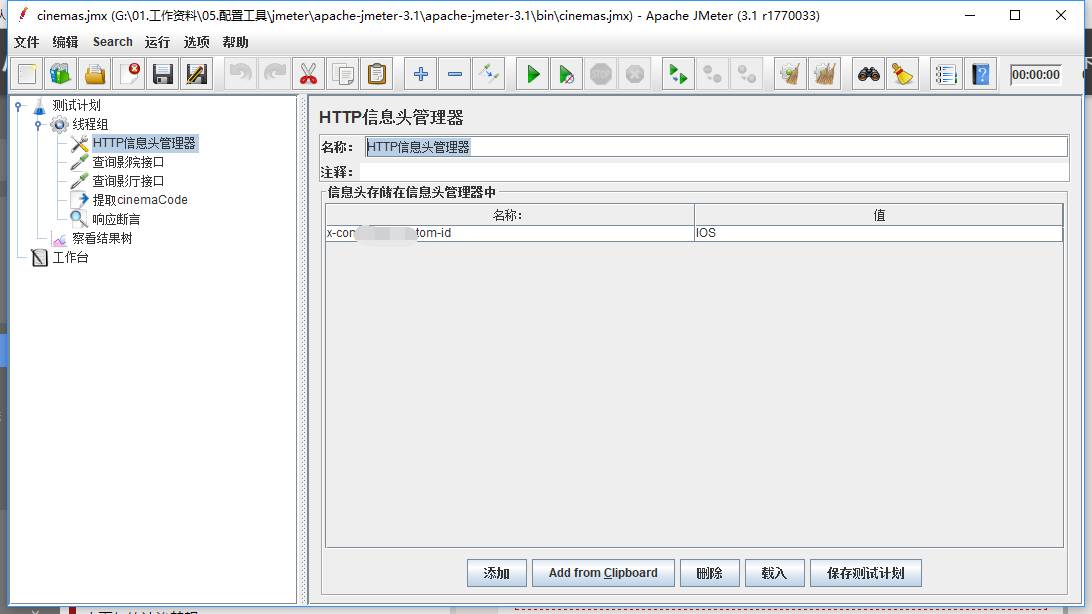
Task: Save the test plan with floppy icon
Action: pyautogui.click(x=163, y=74)
